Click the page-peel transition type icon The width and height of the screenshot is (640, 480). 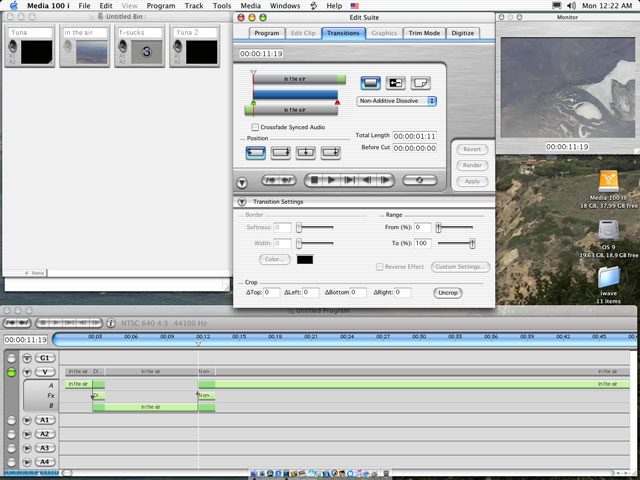(420, 83)
